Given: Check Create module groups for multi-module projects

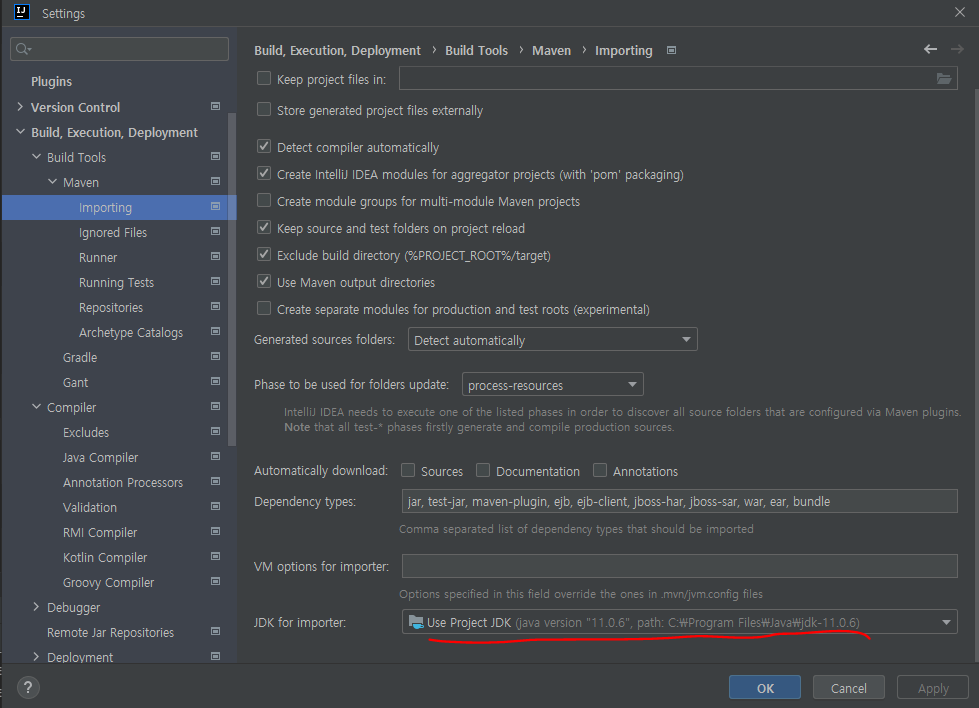Looking at the screenshot, I should pyautogui.click(x=264, y=200).
